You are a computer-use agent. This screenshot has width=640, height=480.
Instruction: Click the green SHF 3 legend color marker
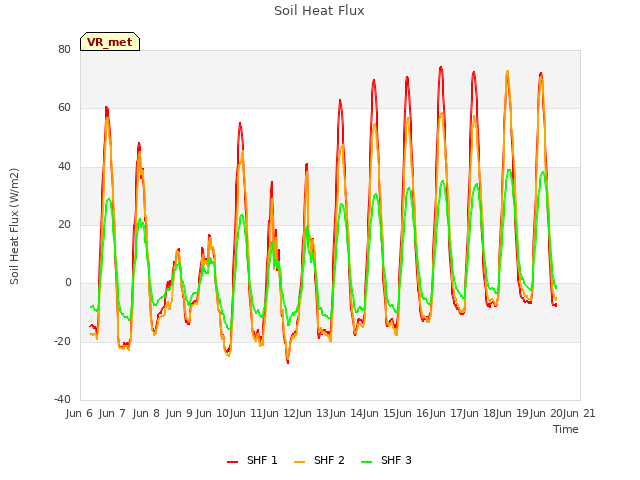click(x=367, y=462)
